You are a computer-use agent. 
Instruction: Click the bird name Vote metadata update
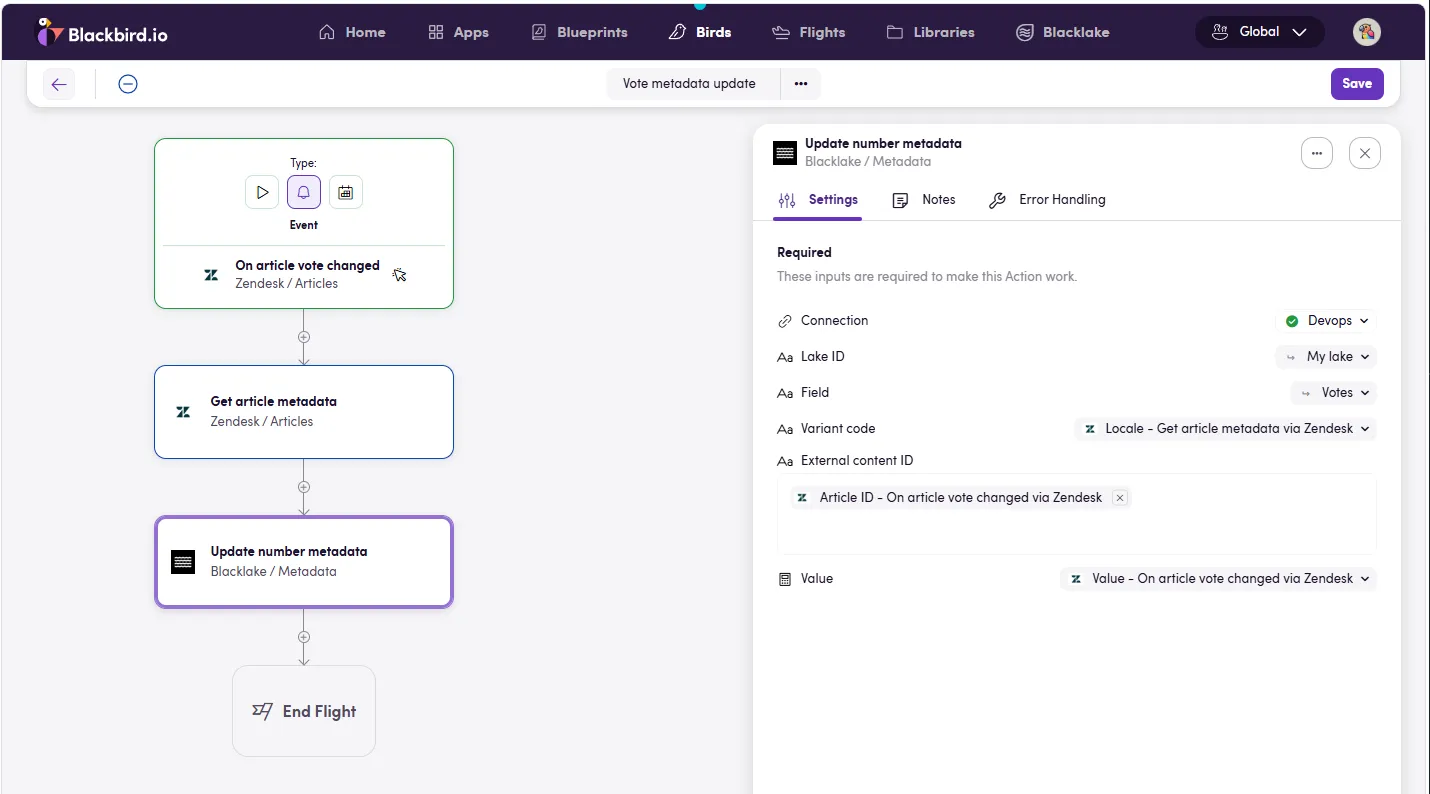click(x=689, y=84)
